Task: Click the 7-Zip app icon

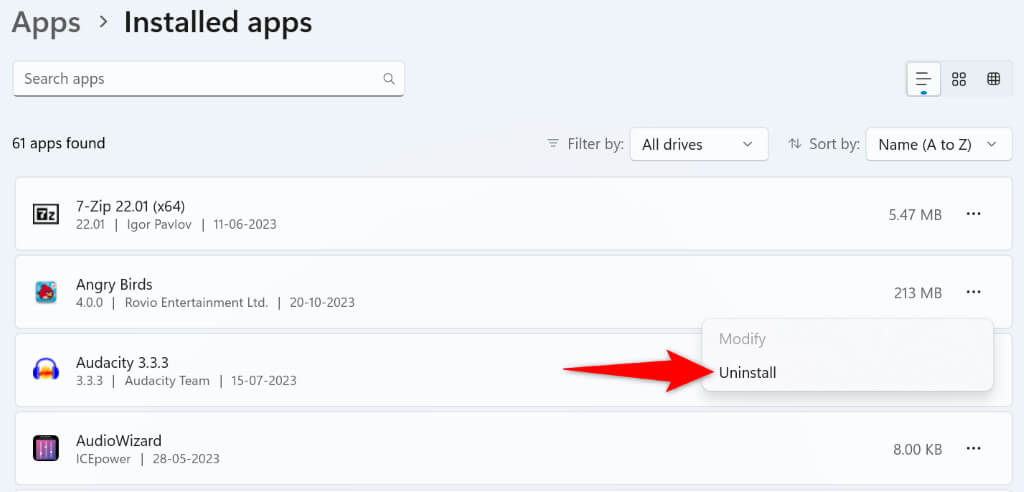Action: click(x=46, y=214)
